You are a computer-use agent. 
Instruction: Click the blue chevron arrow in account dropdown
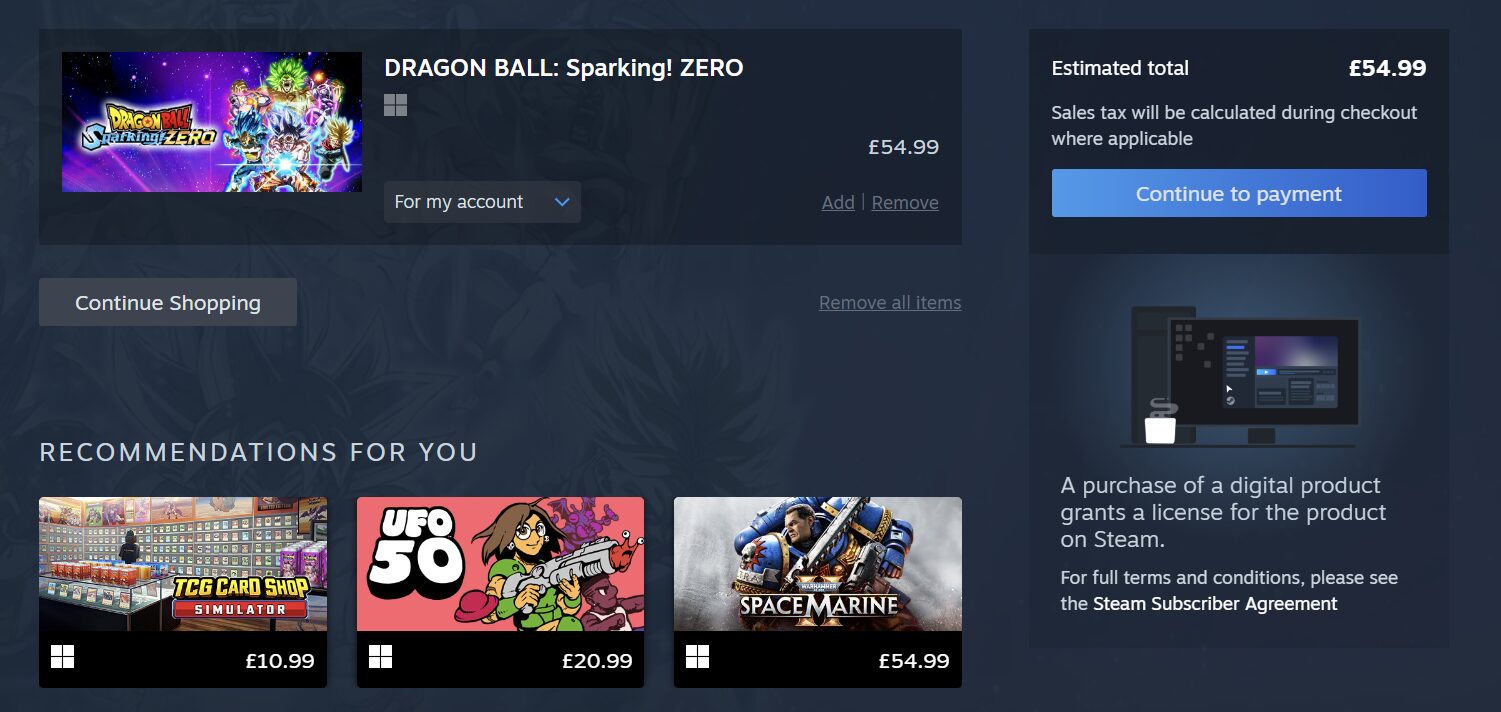562,202
